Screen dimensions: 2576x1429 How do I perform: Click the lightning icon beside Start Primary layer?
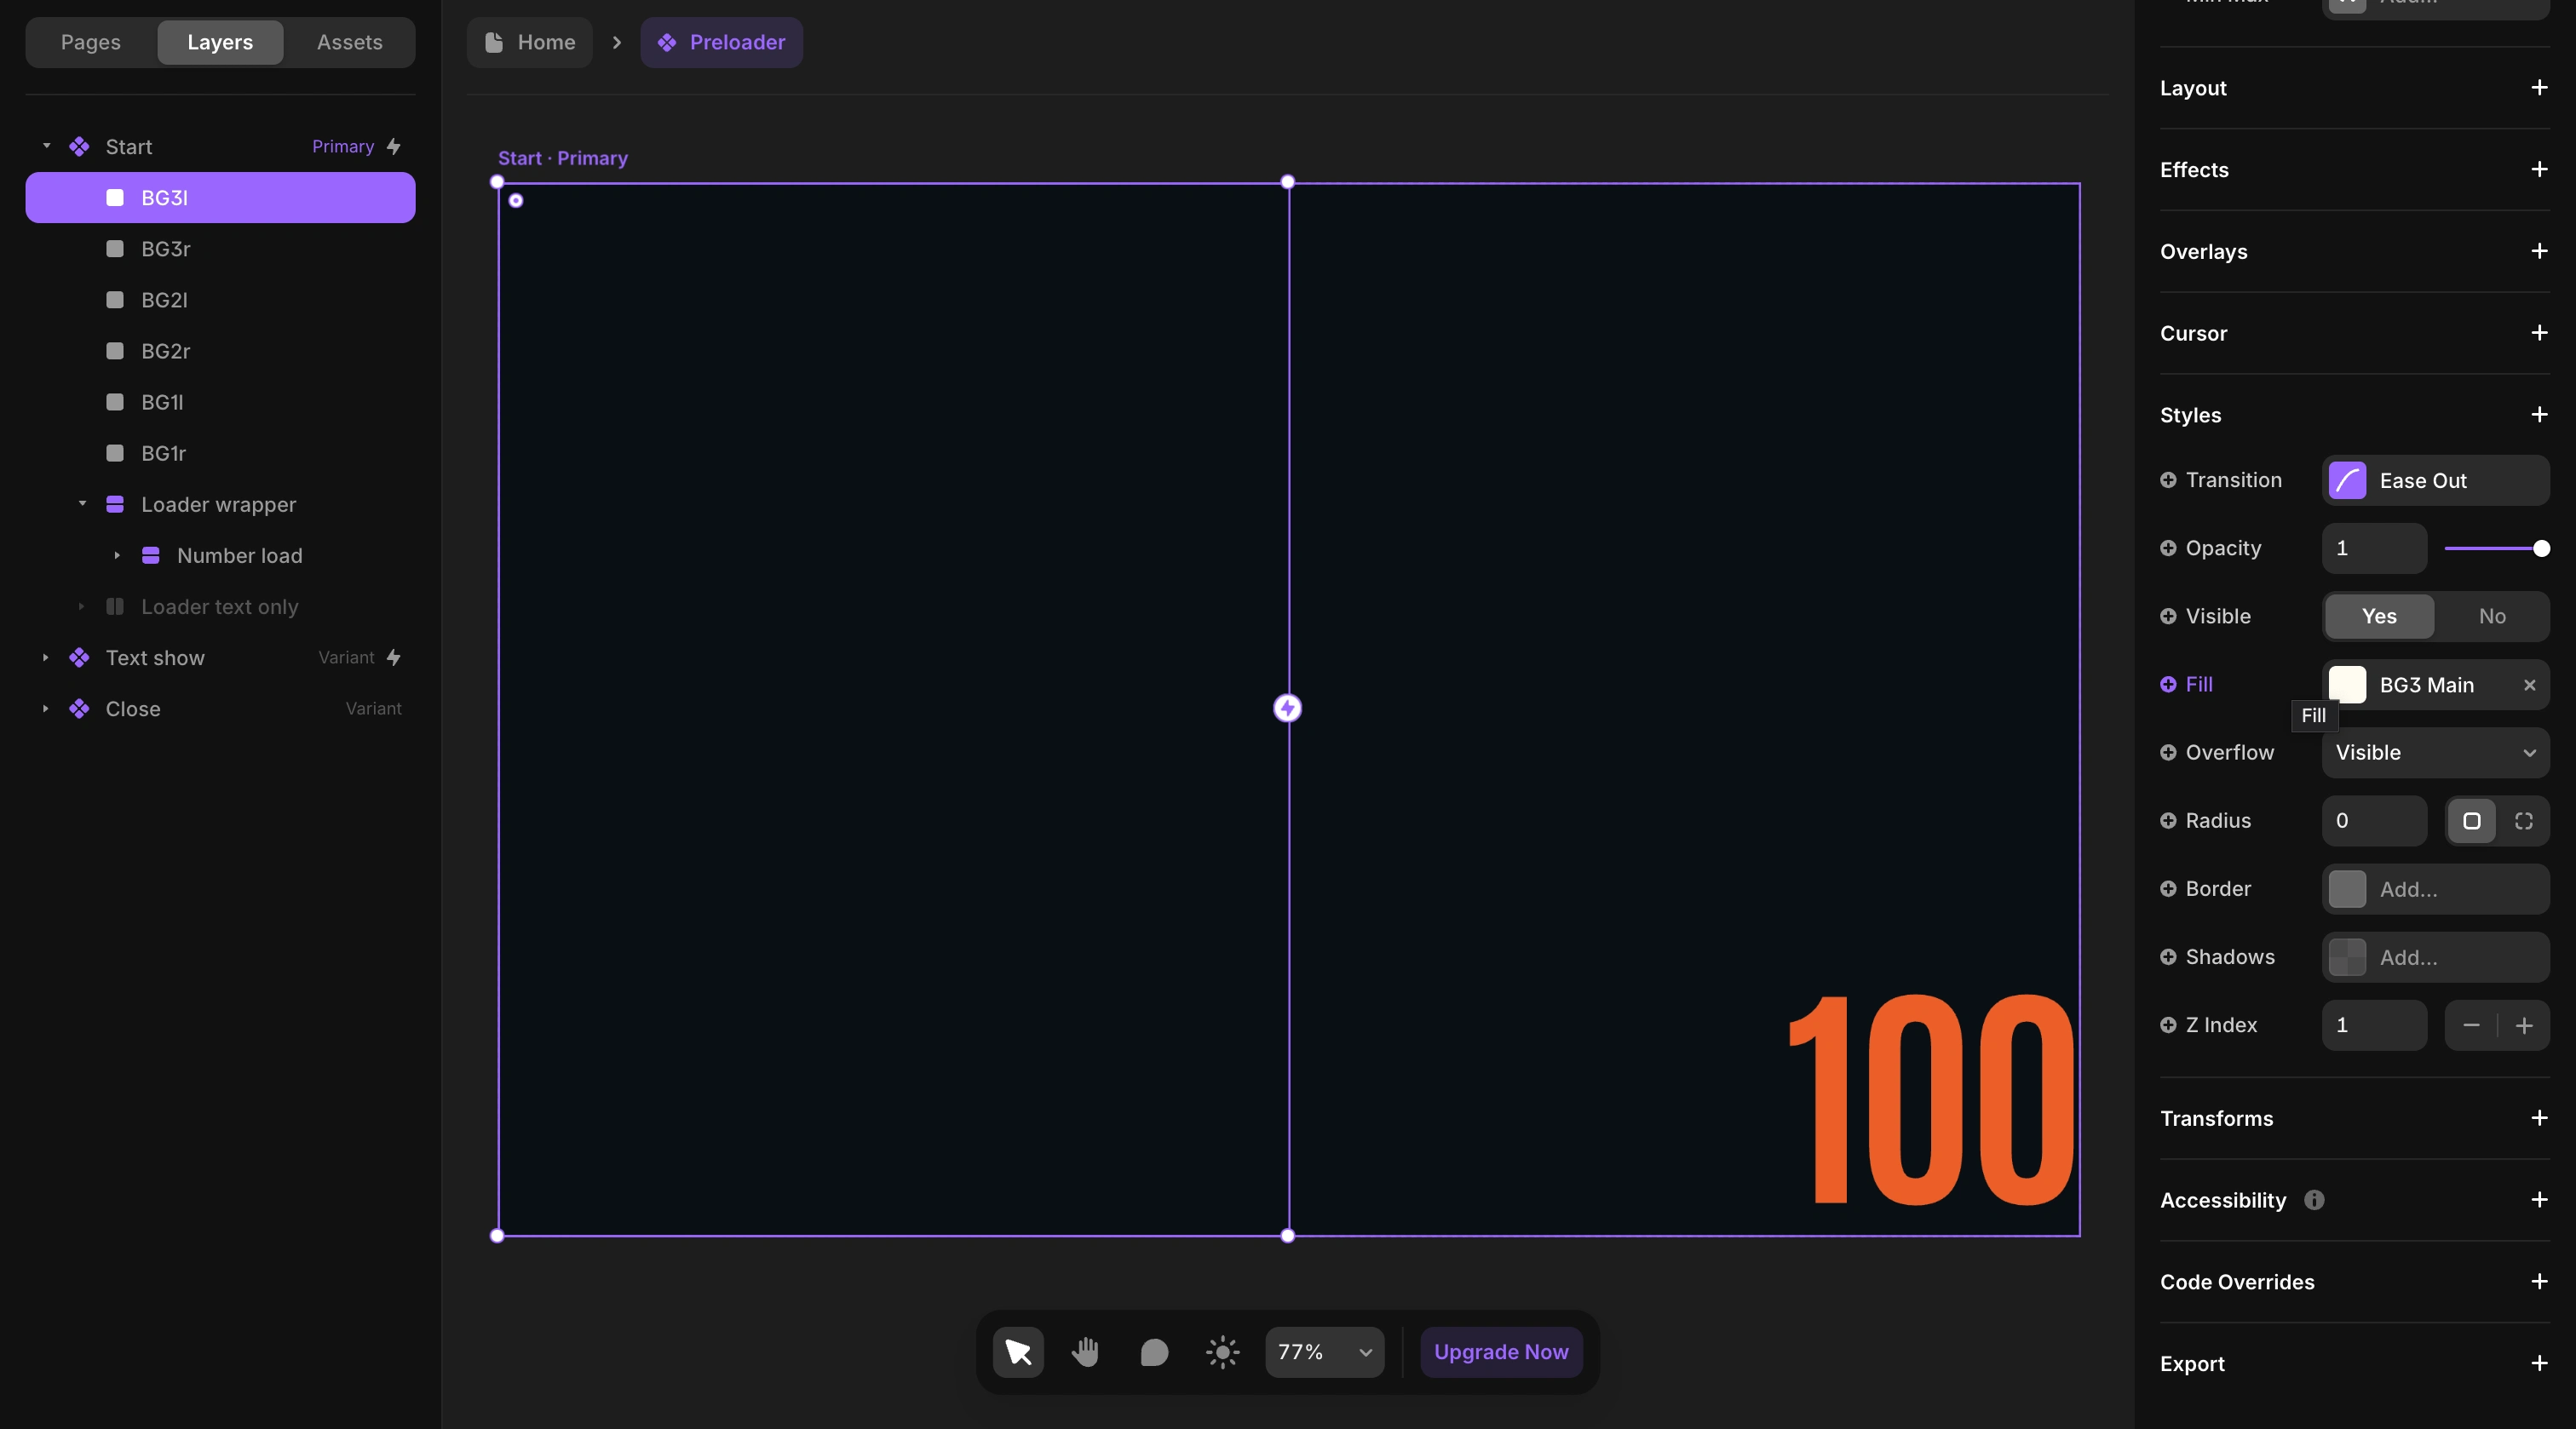pyautogui.click(x=391, y=146)
